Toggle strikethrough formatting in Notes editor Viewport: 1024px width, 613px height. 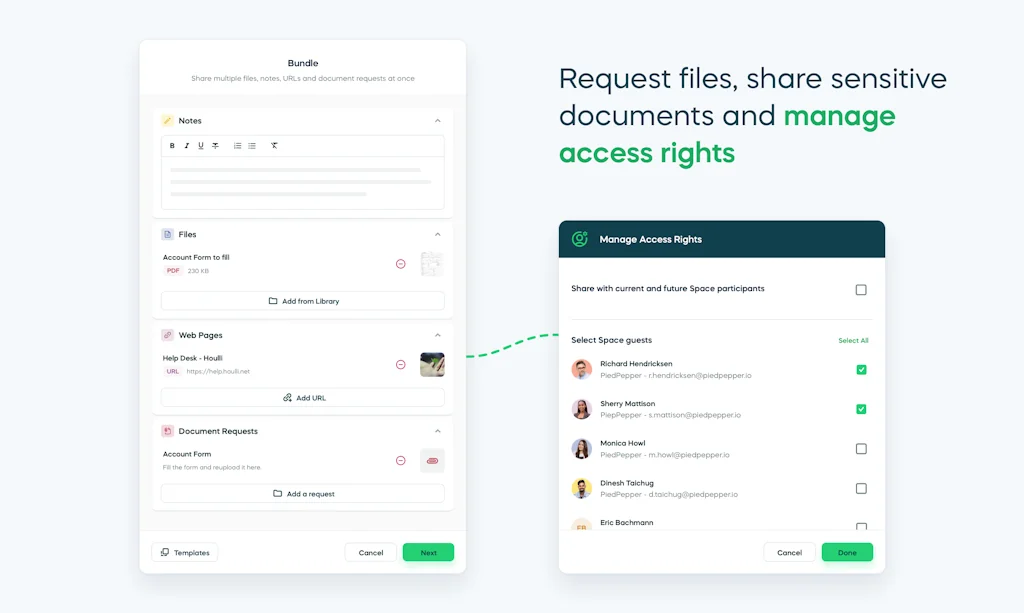pos(216,146)
